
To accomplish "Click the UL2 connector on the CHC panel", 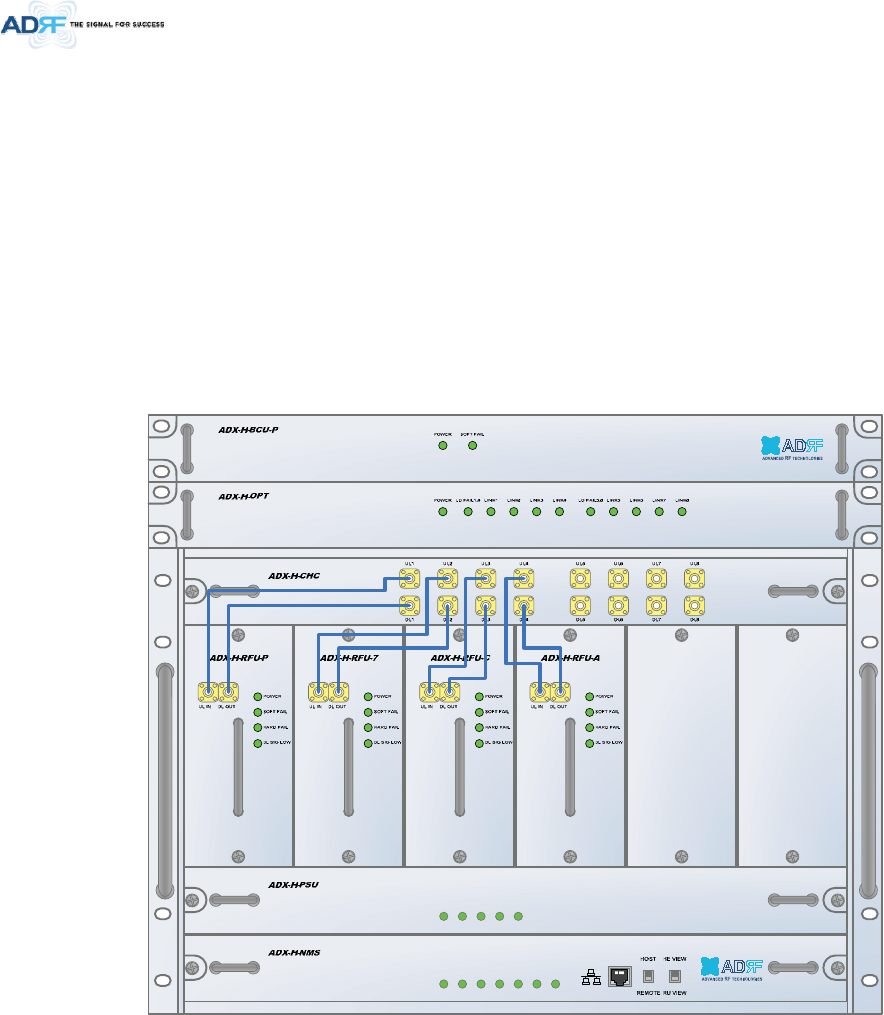I will click(x=447, y=578).
